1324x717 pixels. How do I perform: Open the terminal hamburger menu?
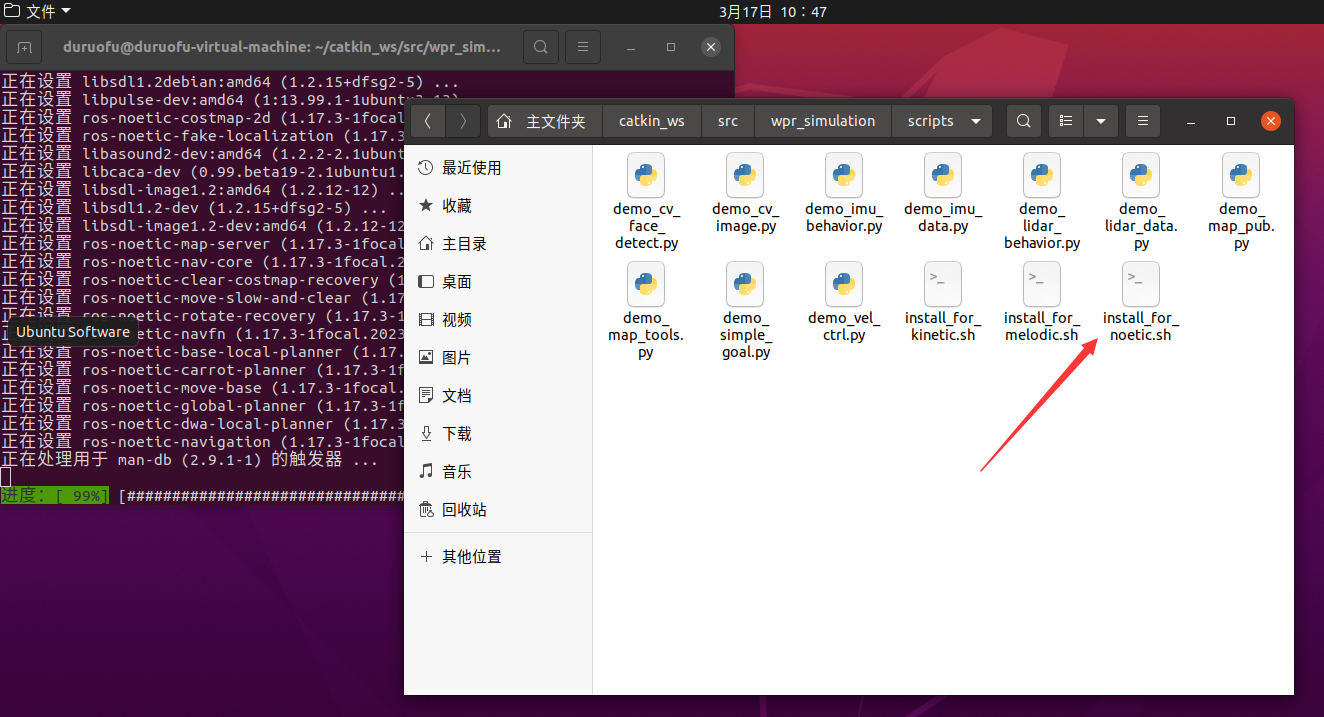pyautogui.click(x=583, y=47)
